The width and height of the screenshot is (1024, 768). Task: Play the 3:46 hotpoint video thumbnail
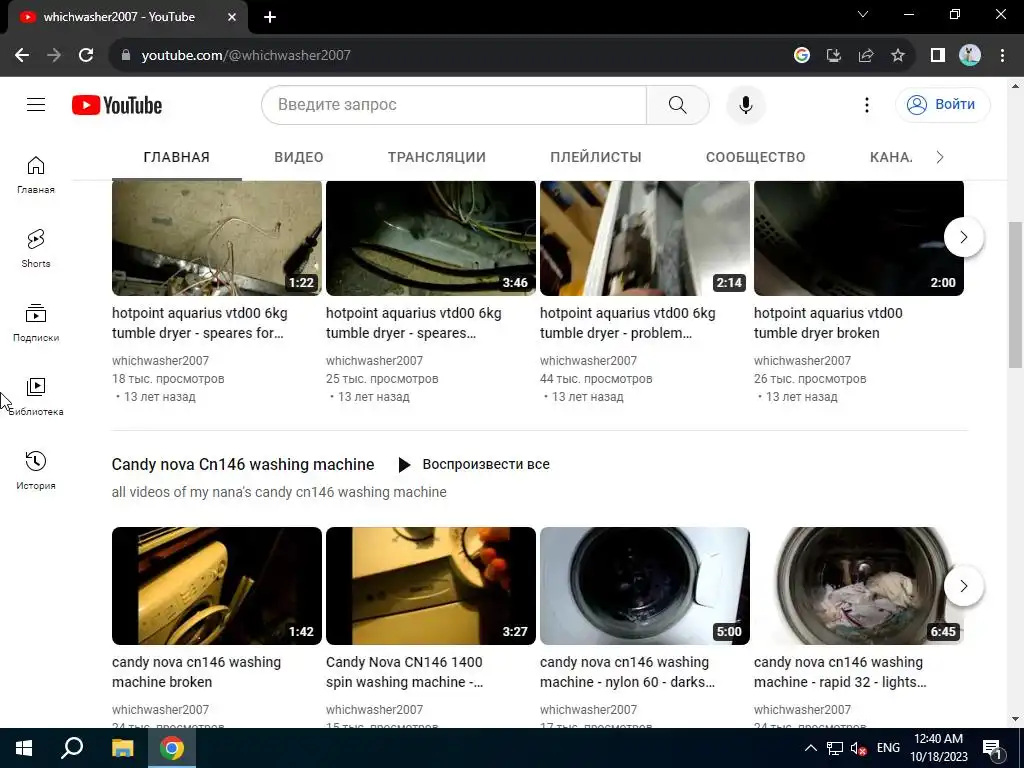(x=431, y=238)
